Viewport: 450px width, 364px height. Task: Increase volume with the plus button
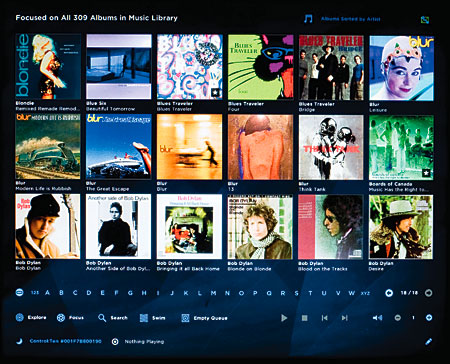pos(429,318)
